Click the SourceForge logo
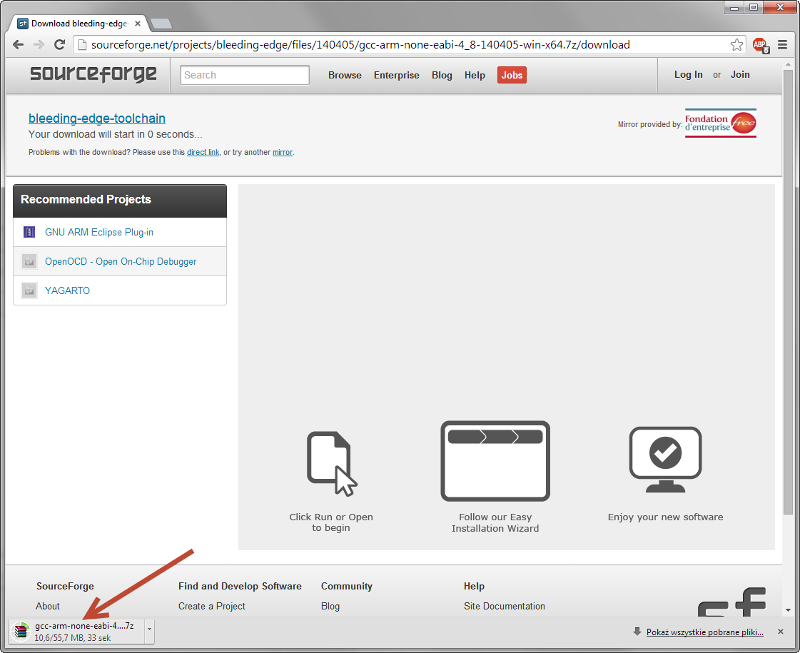 coord(93,74)
